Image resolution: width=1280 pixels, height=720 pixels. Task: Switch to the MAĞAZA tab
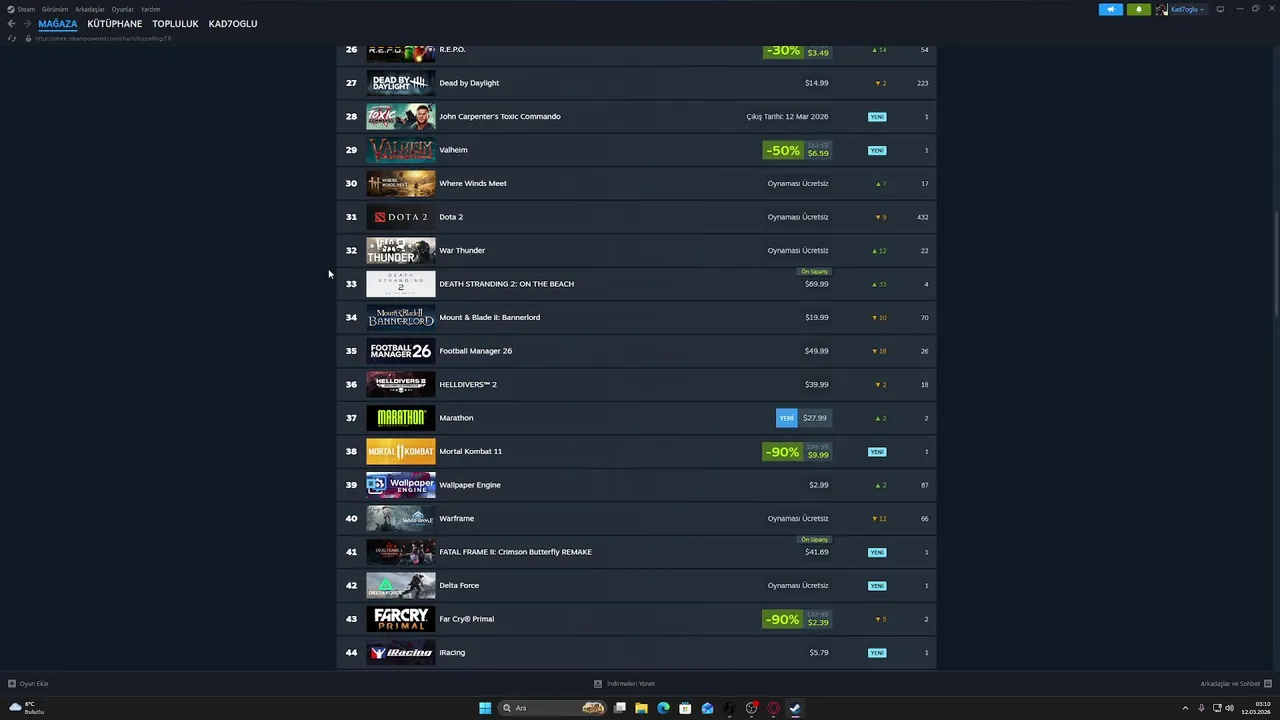(x=58, y=24)
